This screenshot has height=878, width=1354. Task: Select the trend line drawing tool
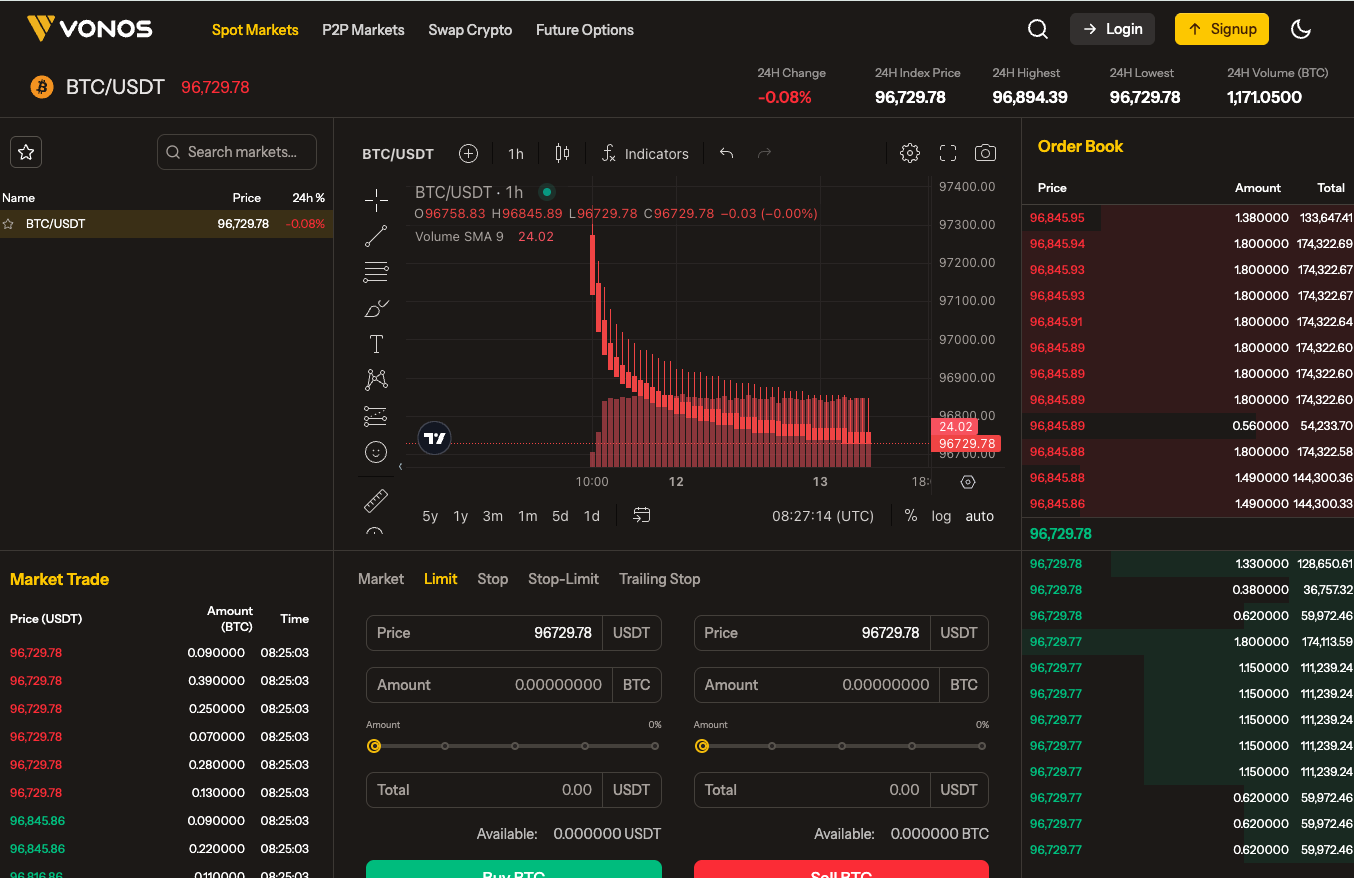(x=376, y=236)
